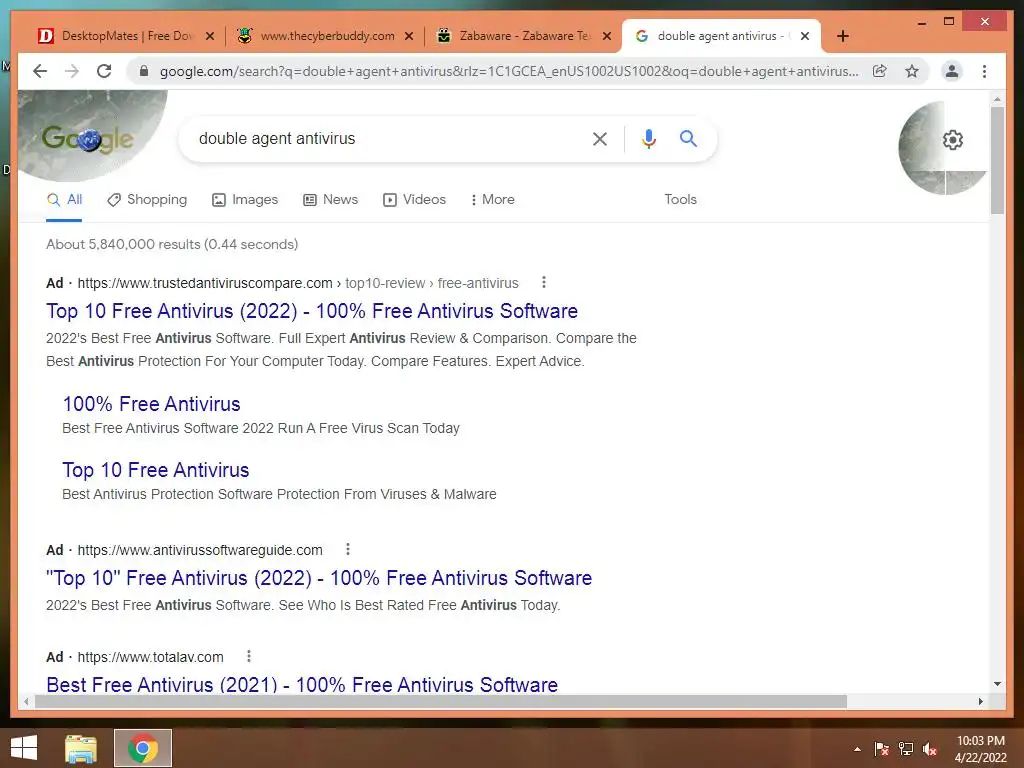Go back to the previous page
This screenshot has width=1024, height=768.
click(x=40, y=71)
